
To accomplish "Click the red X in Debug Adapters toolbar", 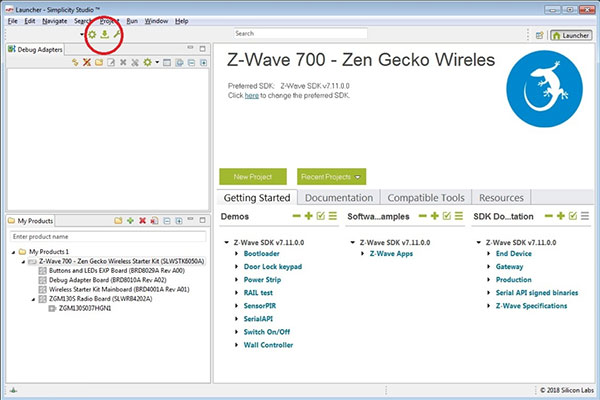I will (87, 62).
